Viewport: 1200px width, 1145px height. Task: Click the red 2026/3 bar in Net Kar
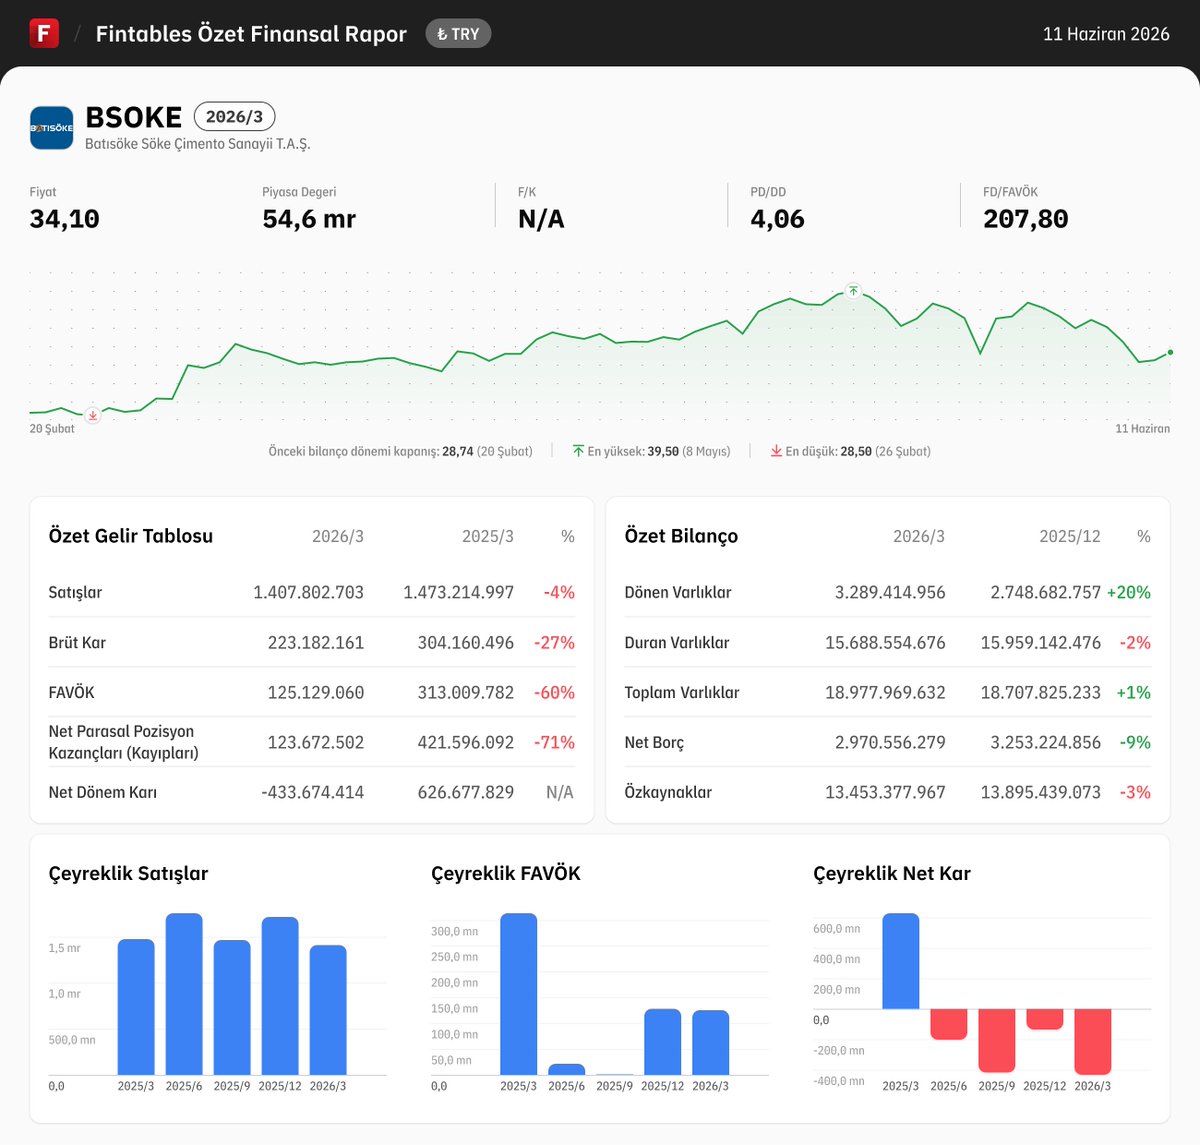(x=1092, y=1042)
